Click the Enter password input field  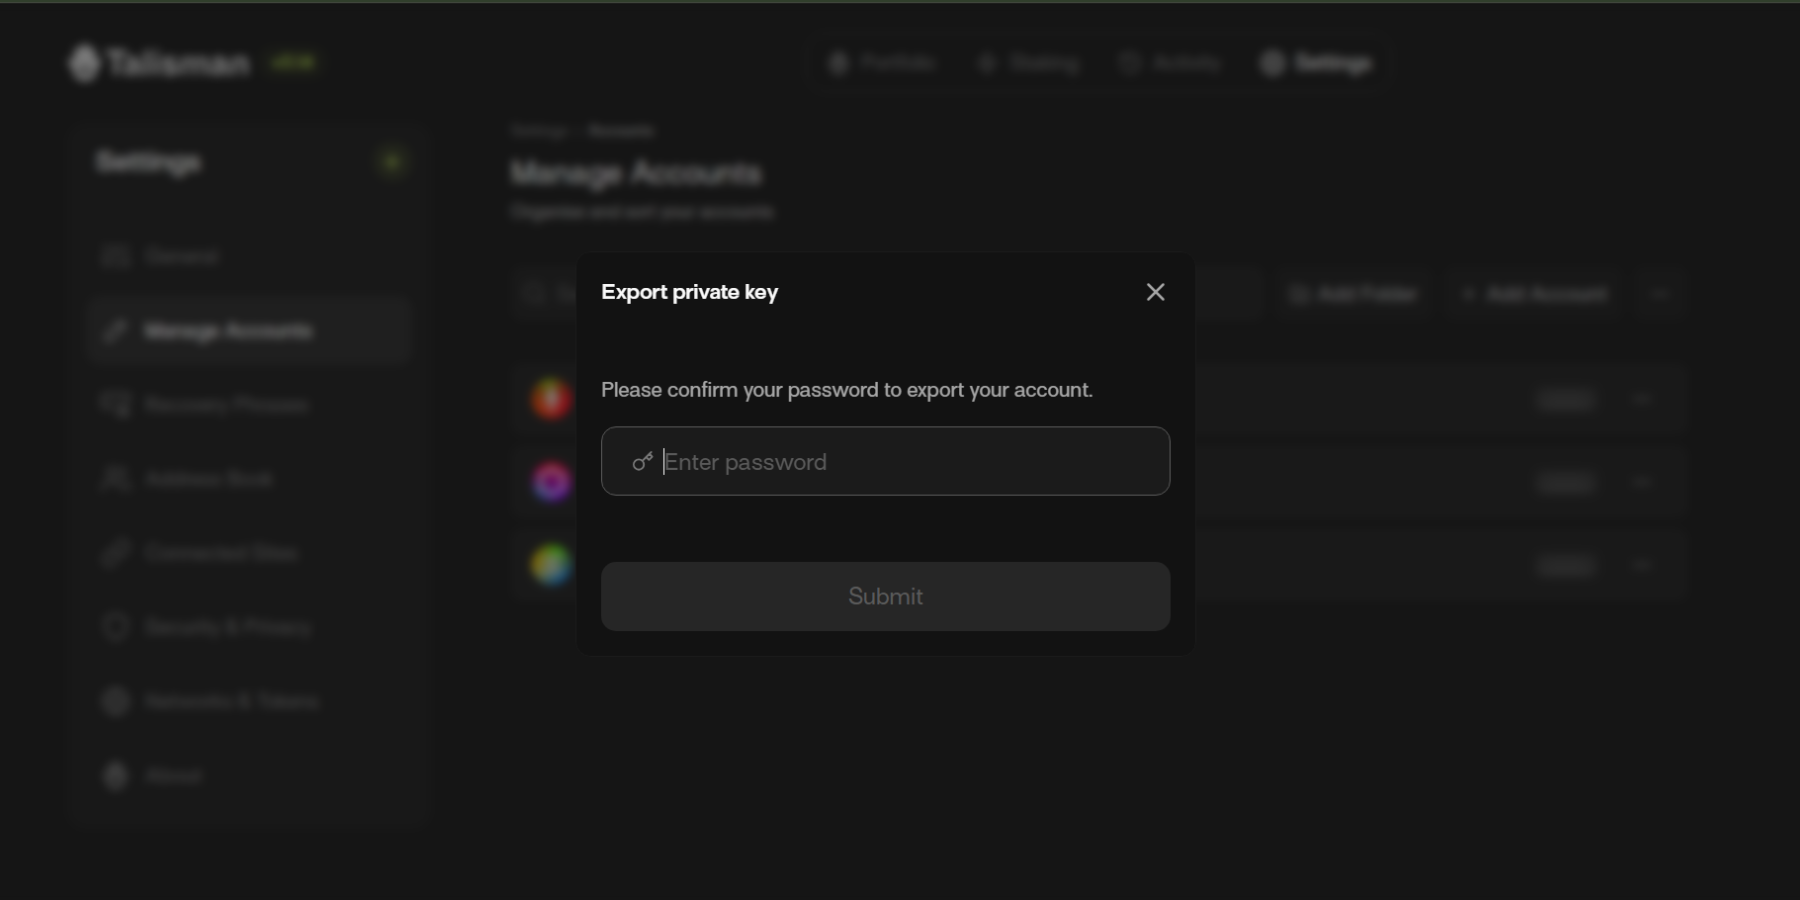pos(900,462)
